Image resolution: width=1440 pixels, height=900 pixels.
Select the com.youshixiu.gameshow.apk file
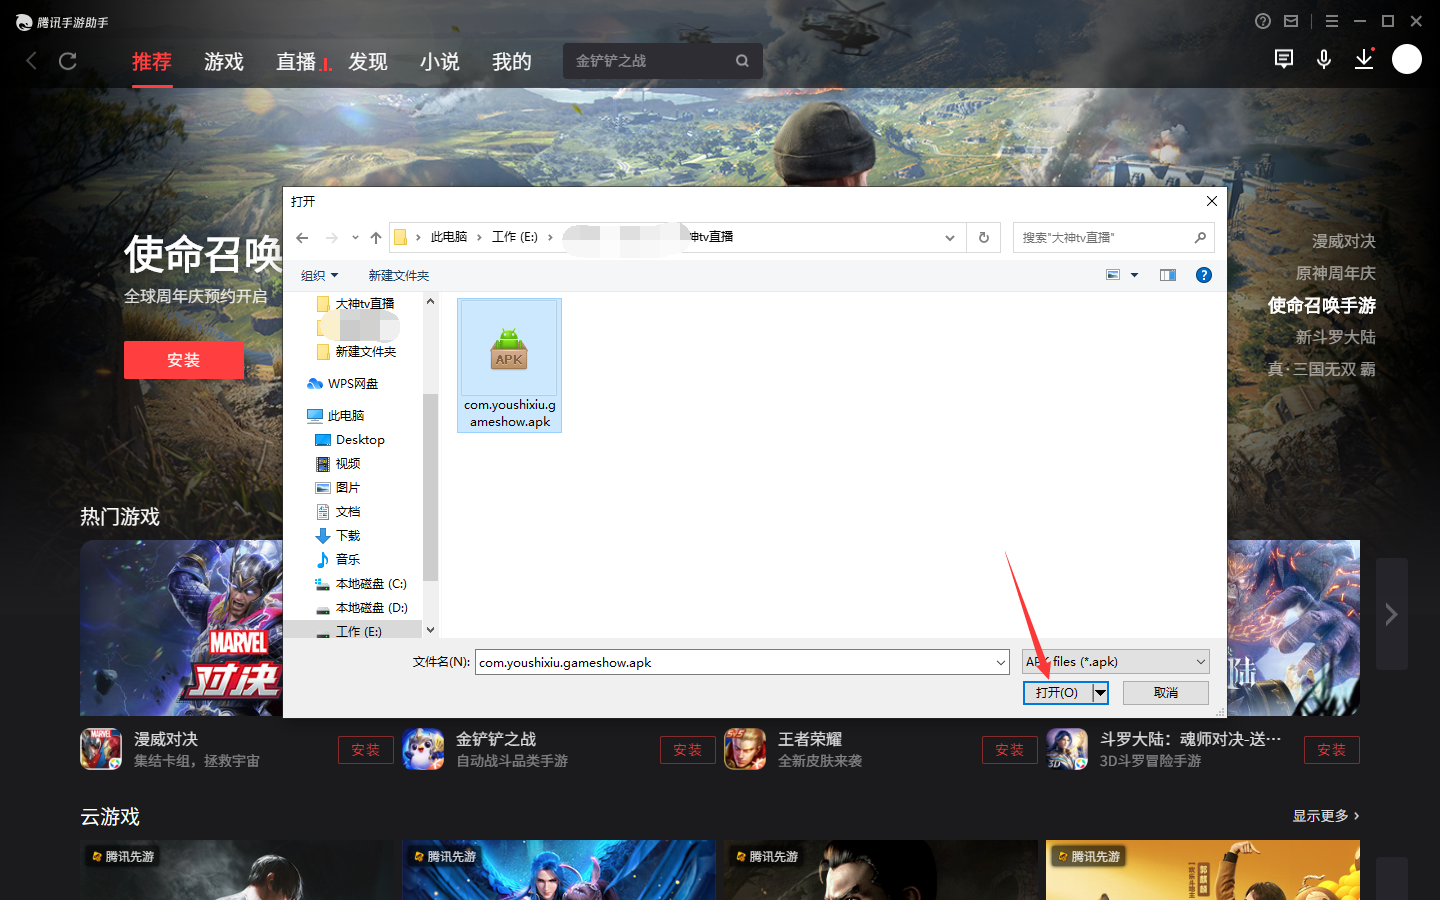[510, 365]
